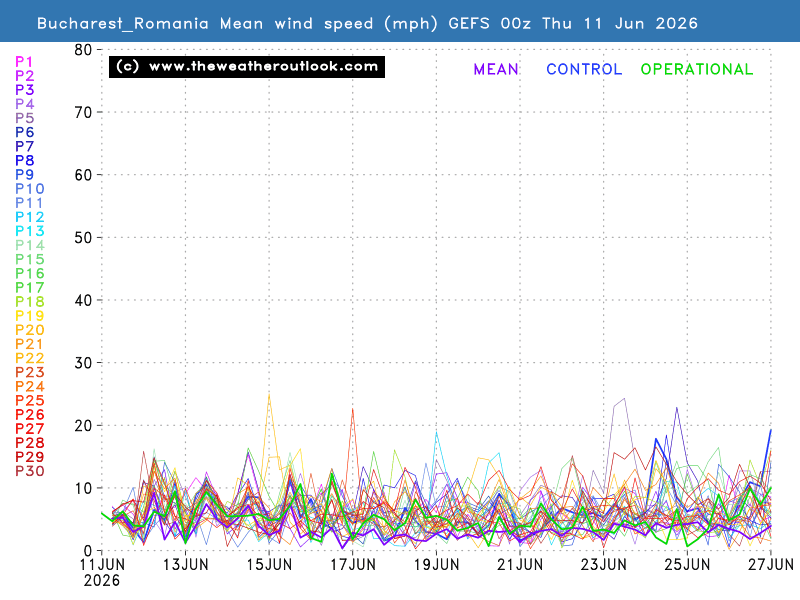
Task: Click the purple peak after 23JUN
Action: tap(624, 399)
